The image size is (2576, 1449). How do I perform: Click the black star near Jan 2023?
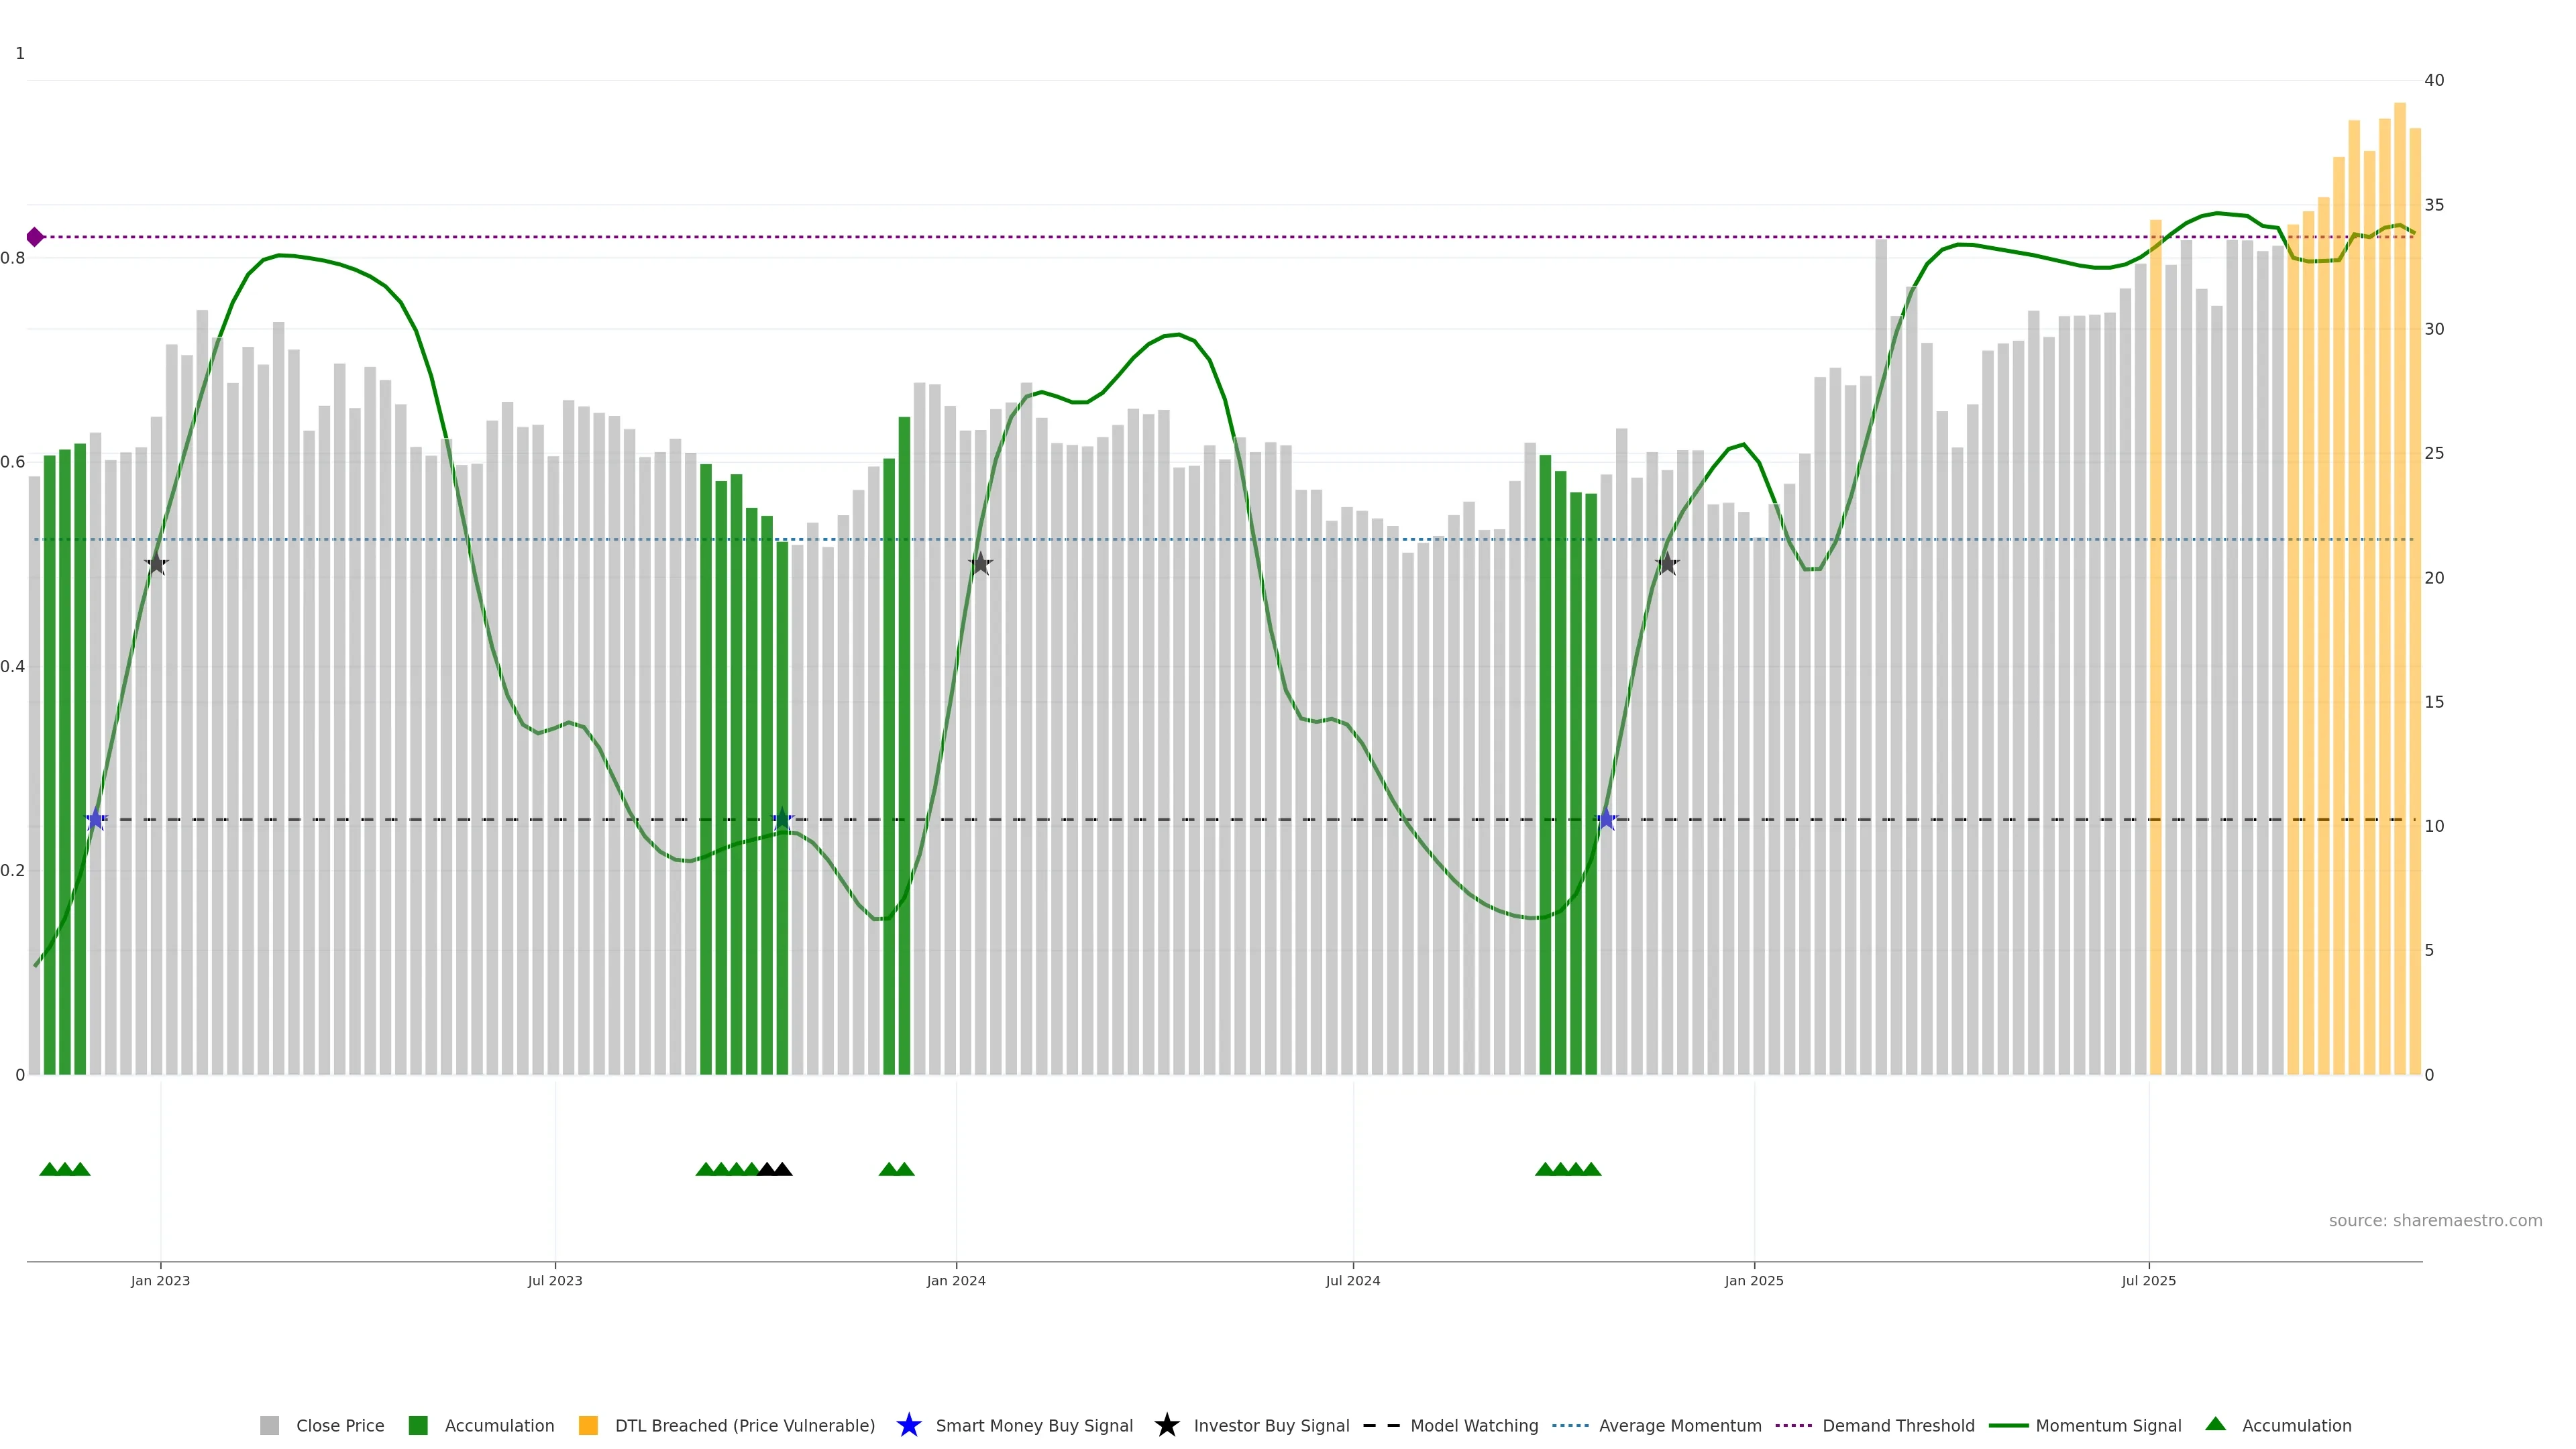[156, 564]
